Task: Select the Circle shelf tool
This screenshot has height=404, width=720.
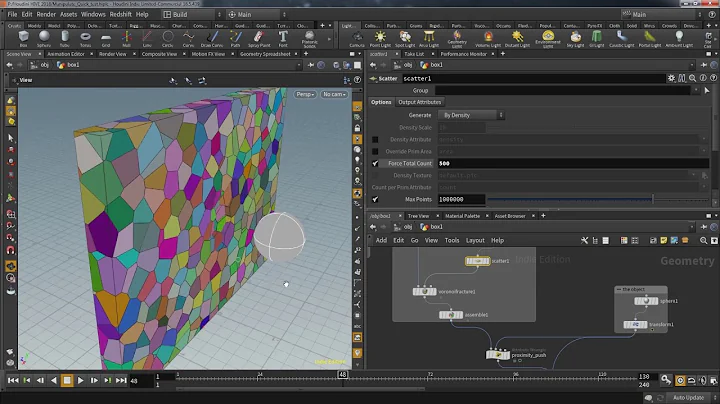Action: (168, 38)
